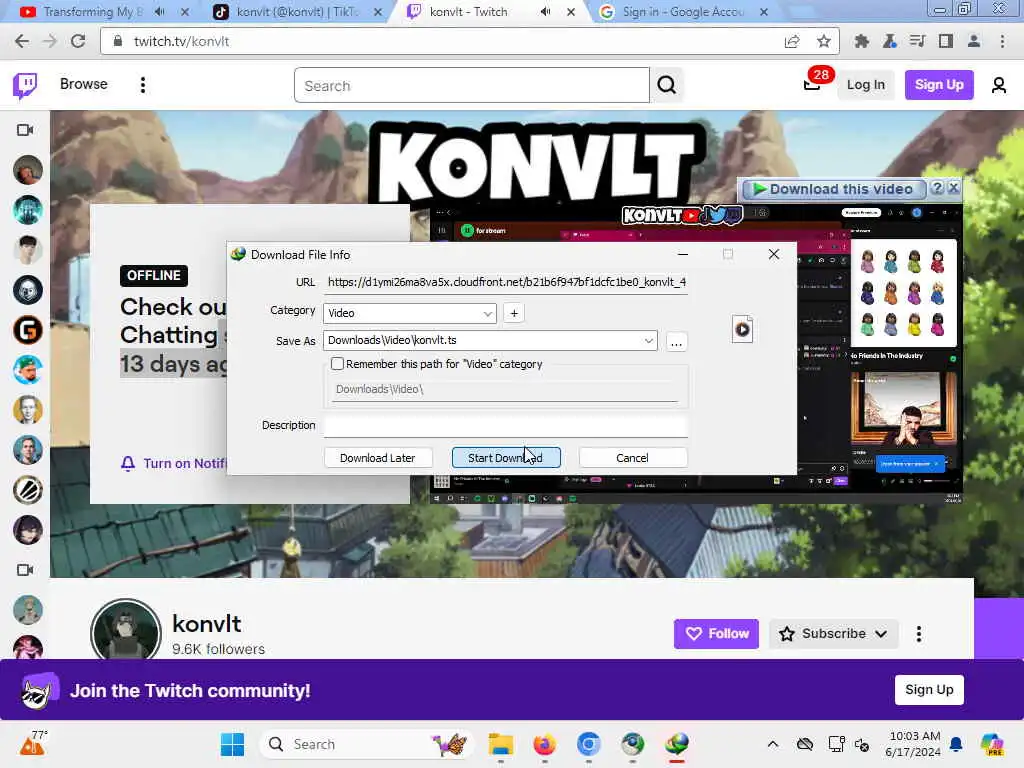Click the Twitch search input box
The image size is (1024, 768).
point(472,86)
